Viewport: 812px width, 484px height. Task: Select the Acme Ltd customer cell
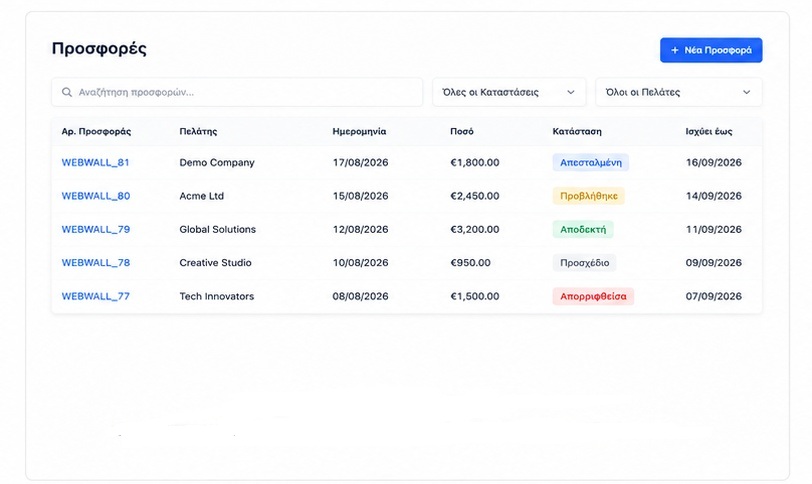(x=201, y=196)
